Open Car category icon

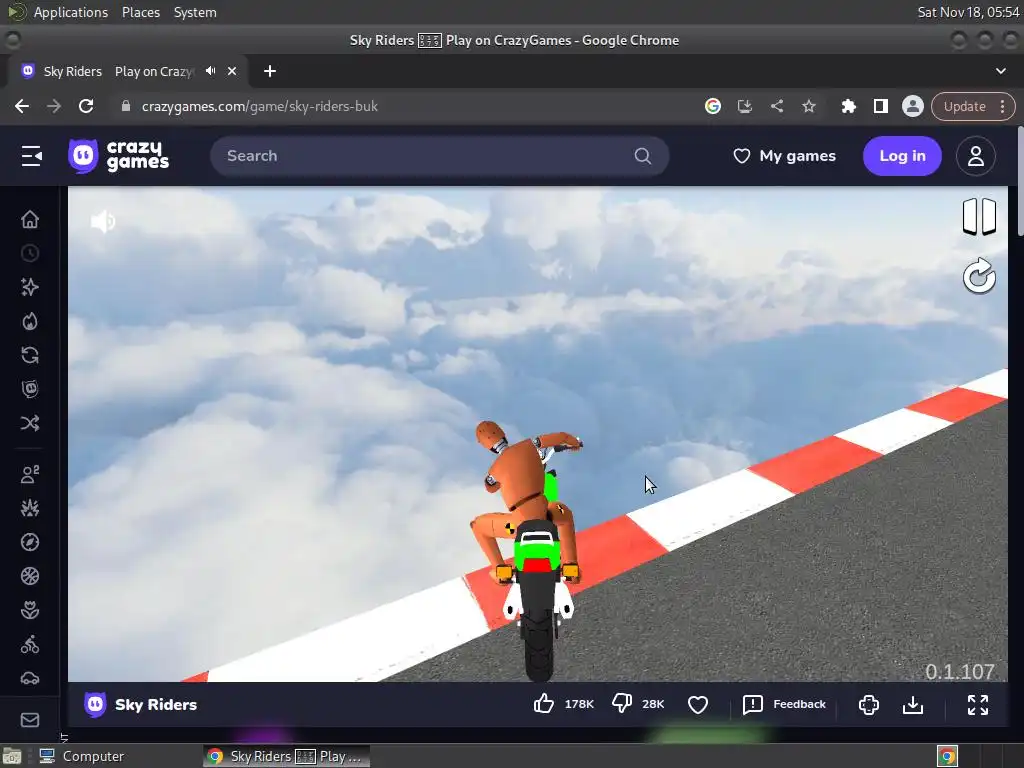pyautogui.click(x=30, y=679)
